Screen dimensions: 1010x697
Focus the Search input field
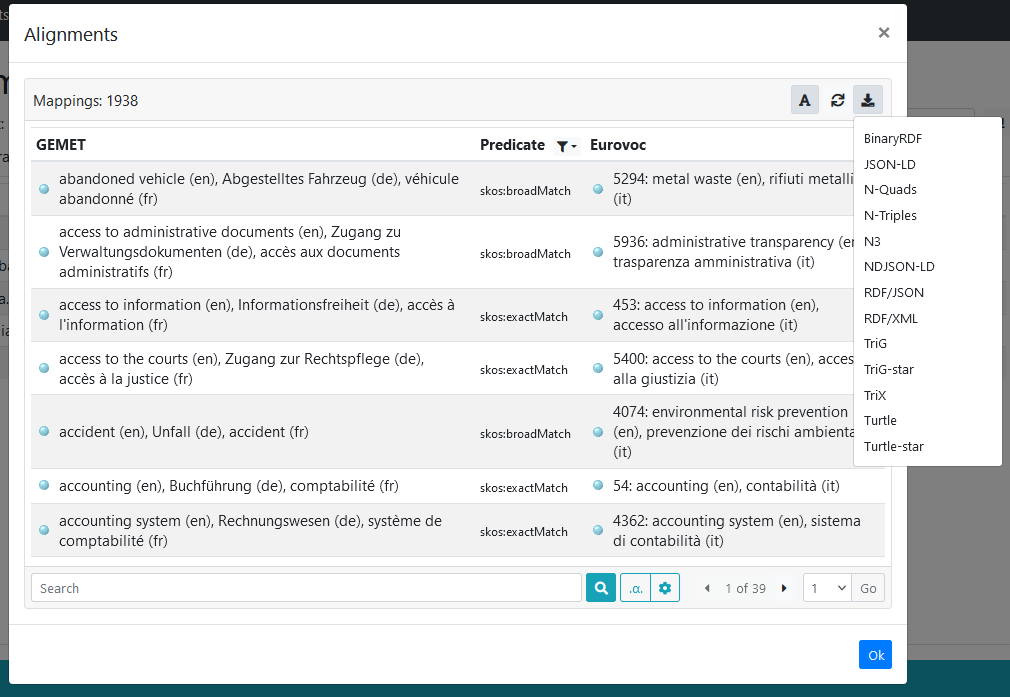tap(306, 587)
